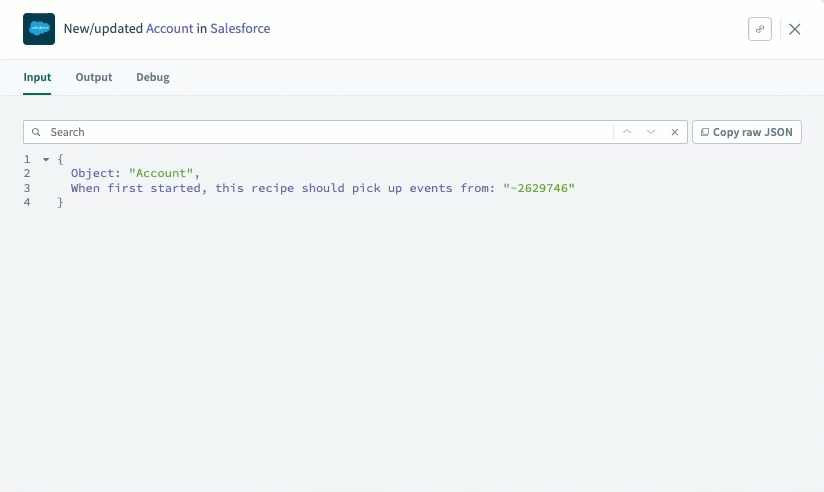The height and width of the screenshot is (492, 824).
Task: Select the Debug tab
Action: click(153, 77)
